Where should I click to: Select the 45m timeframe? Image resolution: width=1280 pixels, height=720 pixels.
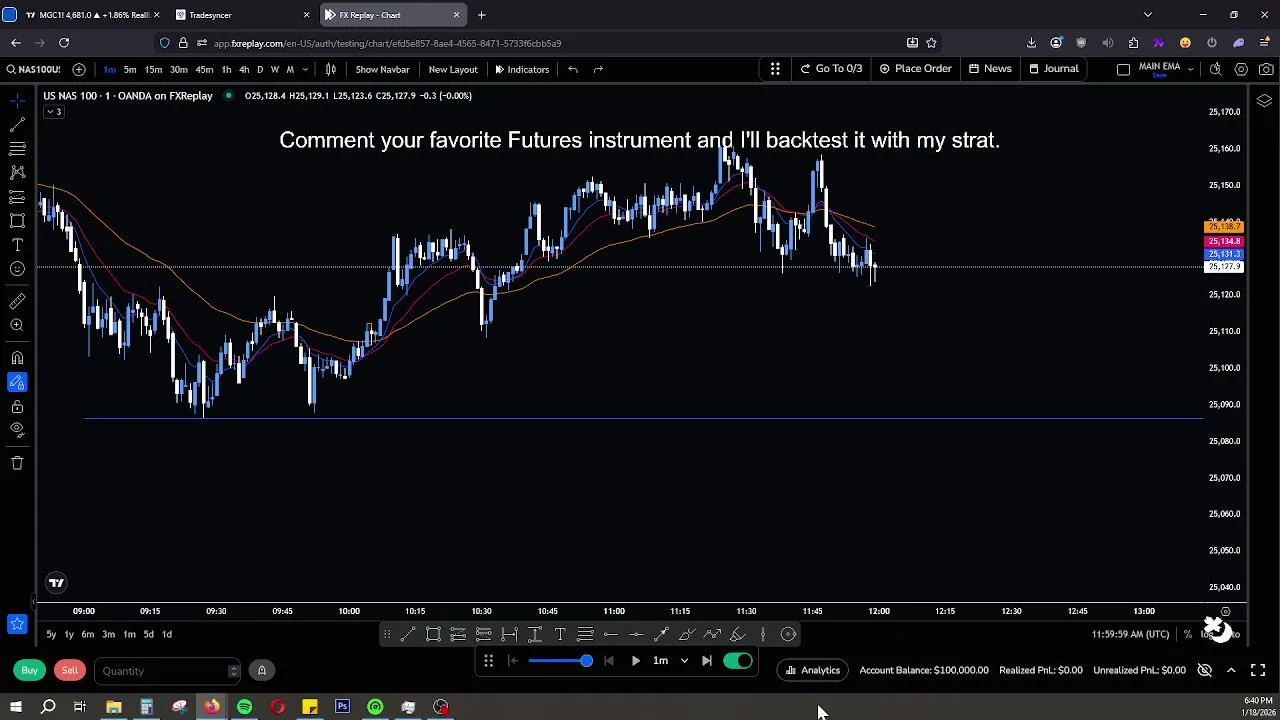(204, 69)
